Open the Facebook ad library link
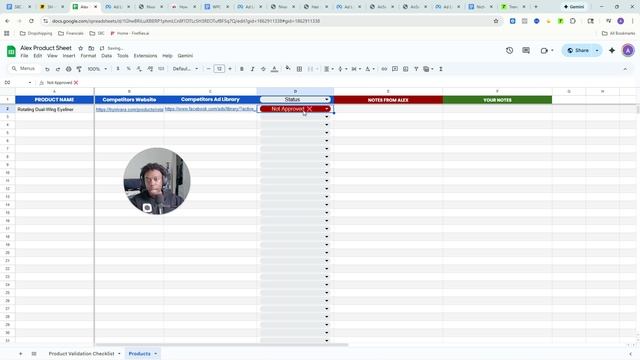This screenshot has height=360, width=640. (x=210, y=109)
